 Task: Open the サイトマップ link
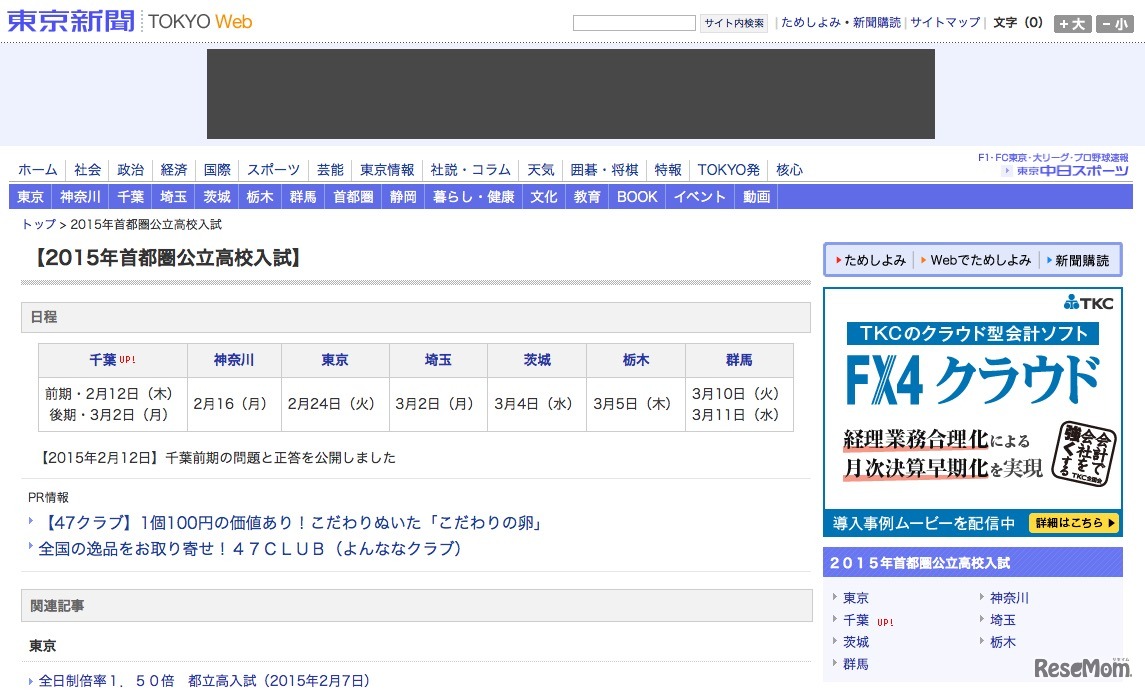942,22
